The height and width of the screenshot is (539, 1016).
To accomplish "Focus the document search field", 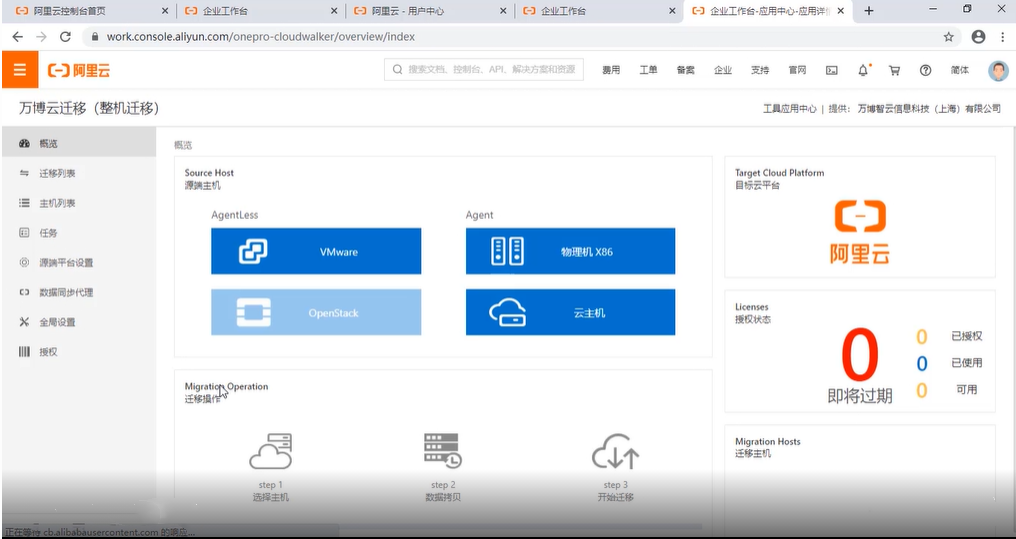I will (484, 70).
